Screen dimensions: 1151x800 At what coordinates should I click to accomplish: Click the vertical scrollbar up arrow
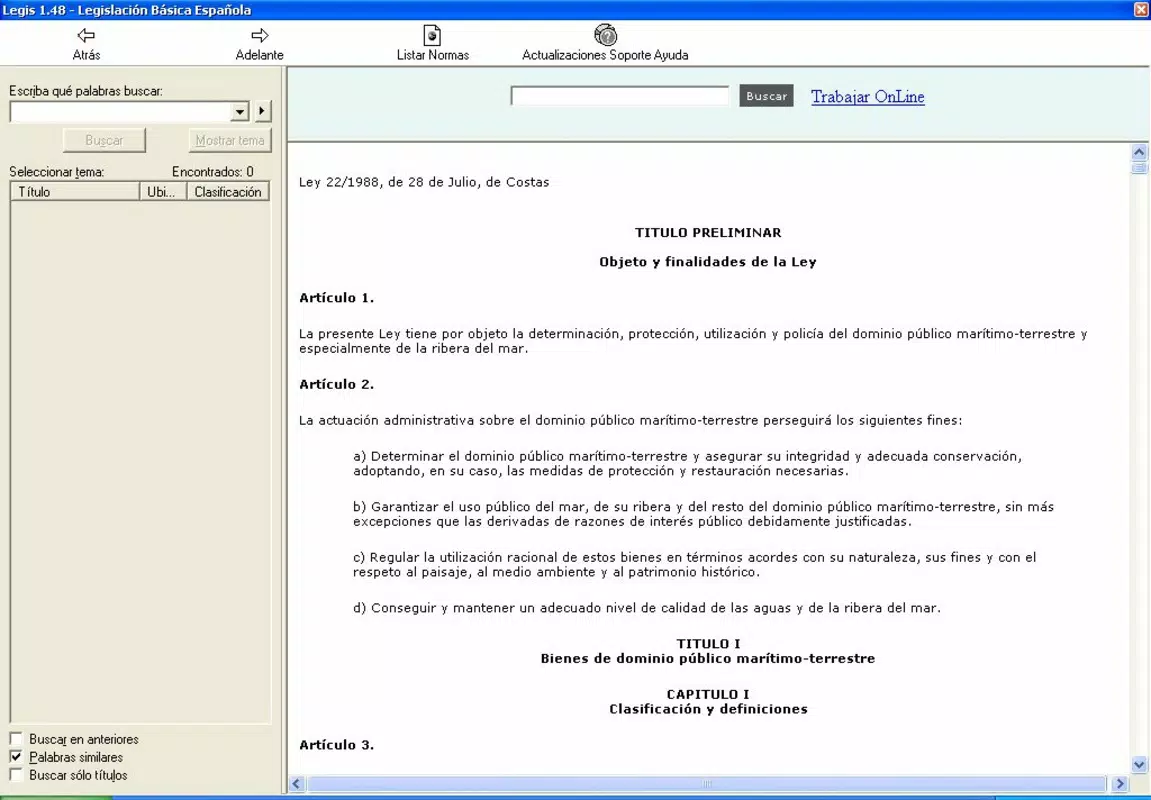click(x=1139, y=152)
